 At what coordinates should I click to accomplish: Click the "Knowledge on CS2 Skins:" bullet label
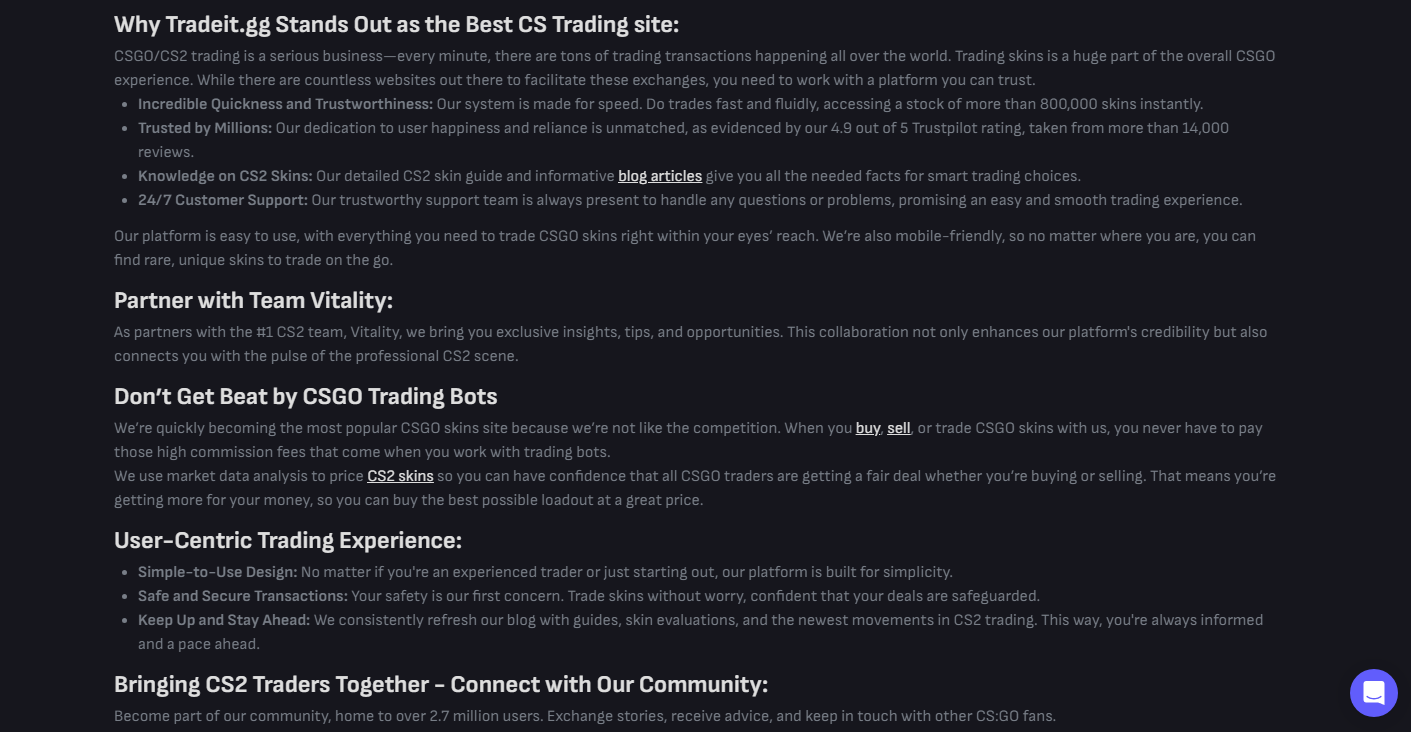point(225,176)
